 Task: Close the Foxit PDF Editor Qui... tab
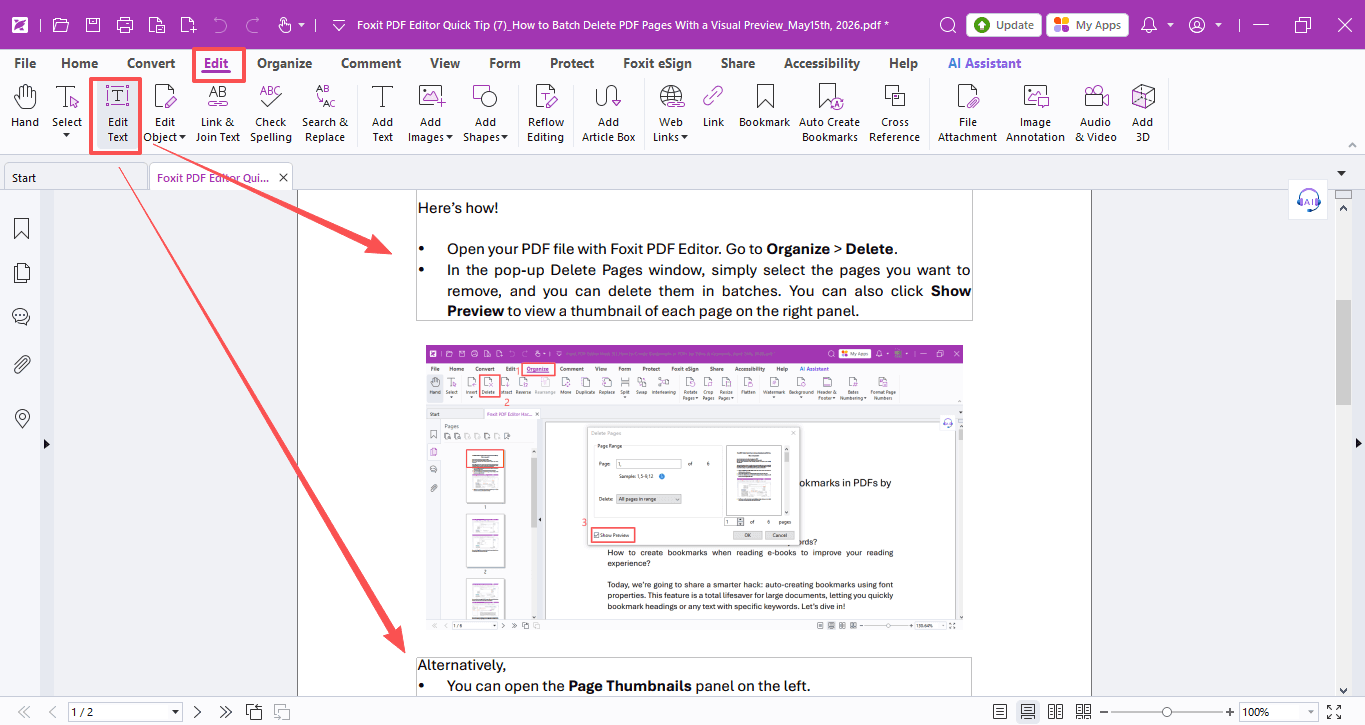(x=284, y=178)
